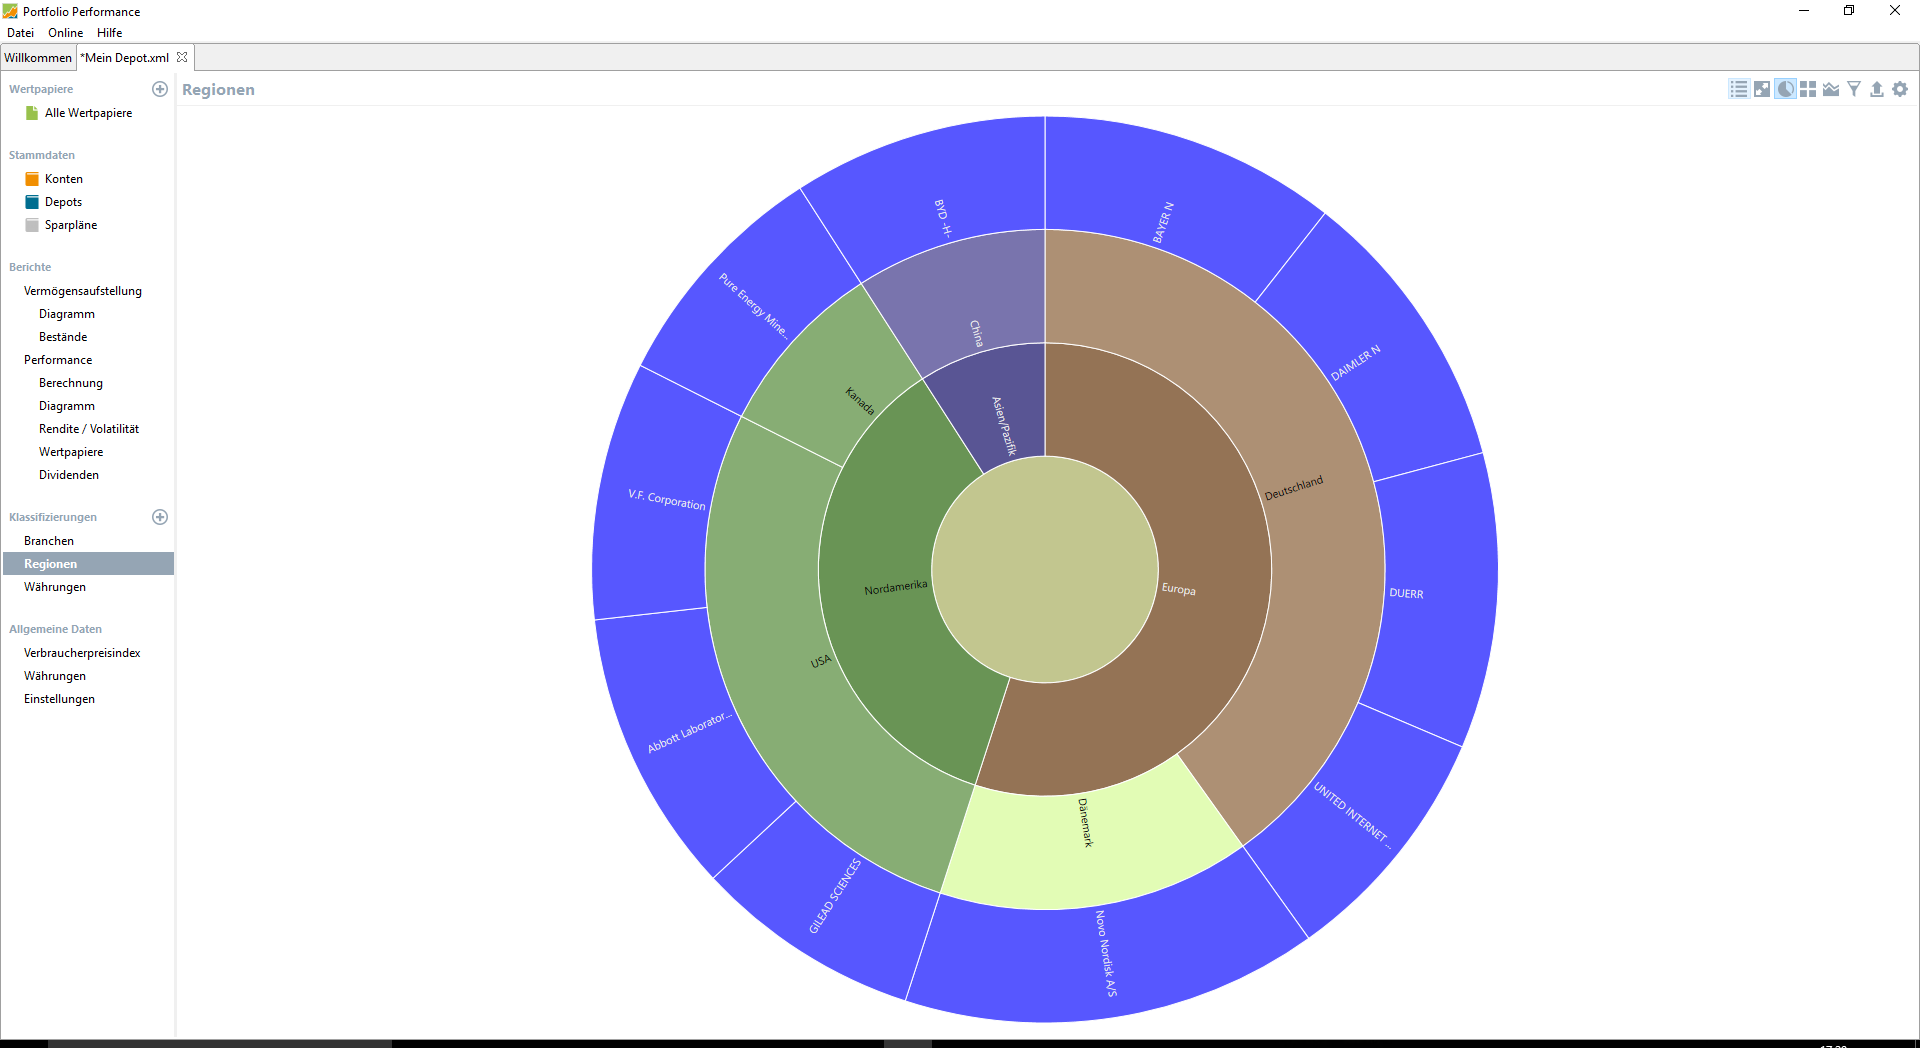Close the Mein Depot.xml tab
This screenshot has height=1048, width=1920.
coord(182,57)
